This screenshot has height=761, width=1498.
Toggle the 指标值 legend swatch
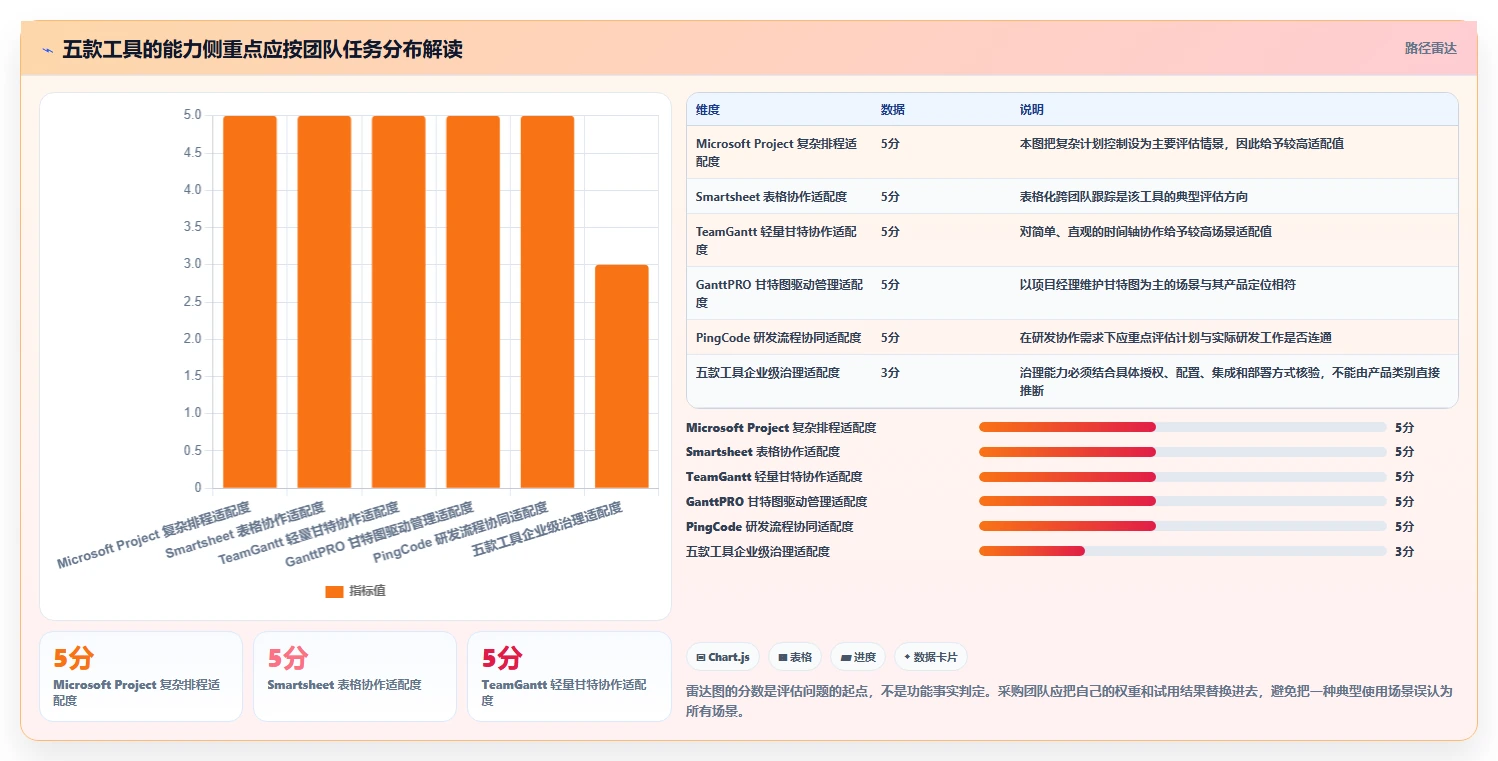click(x=334, y=591)
